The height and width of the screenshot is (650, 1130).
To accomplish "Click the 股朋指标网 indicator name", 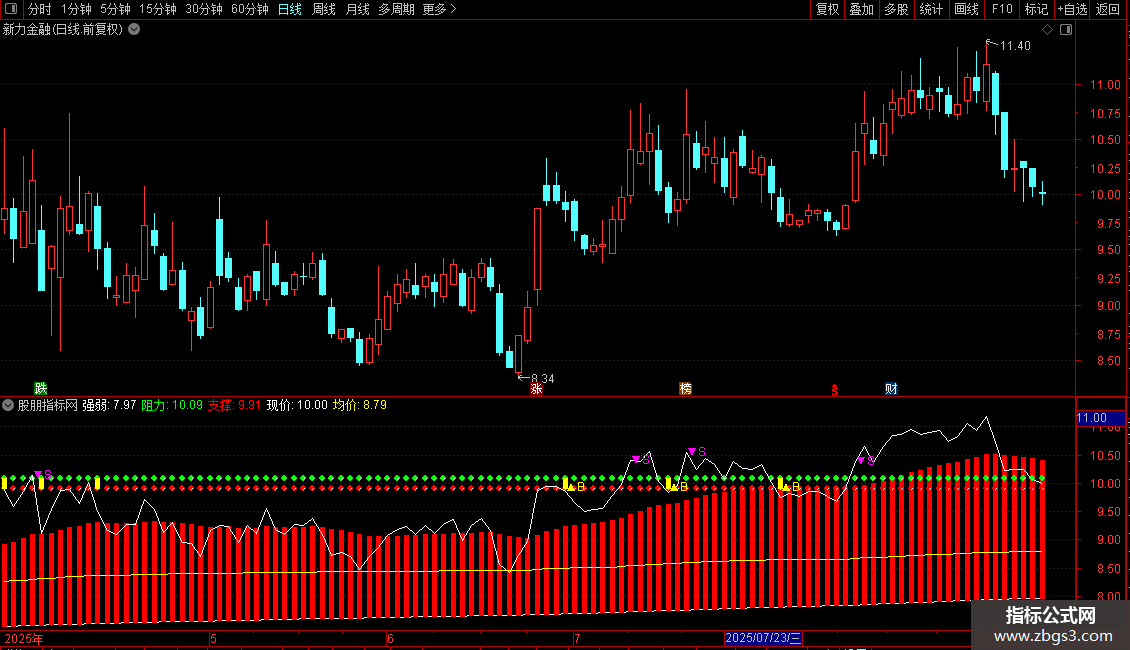I will [48, 405].
